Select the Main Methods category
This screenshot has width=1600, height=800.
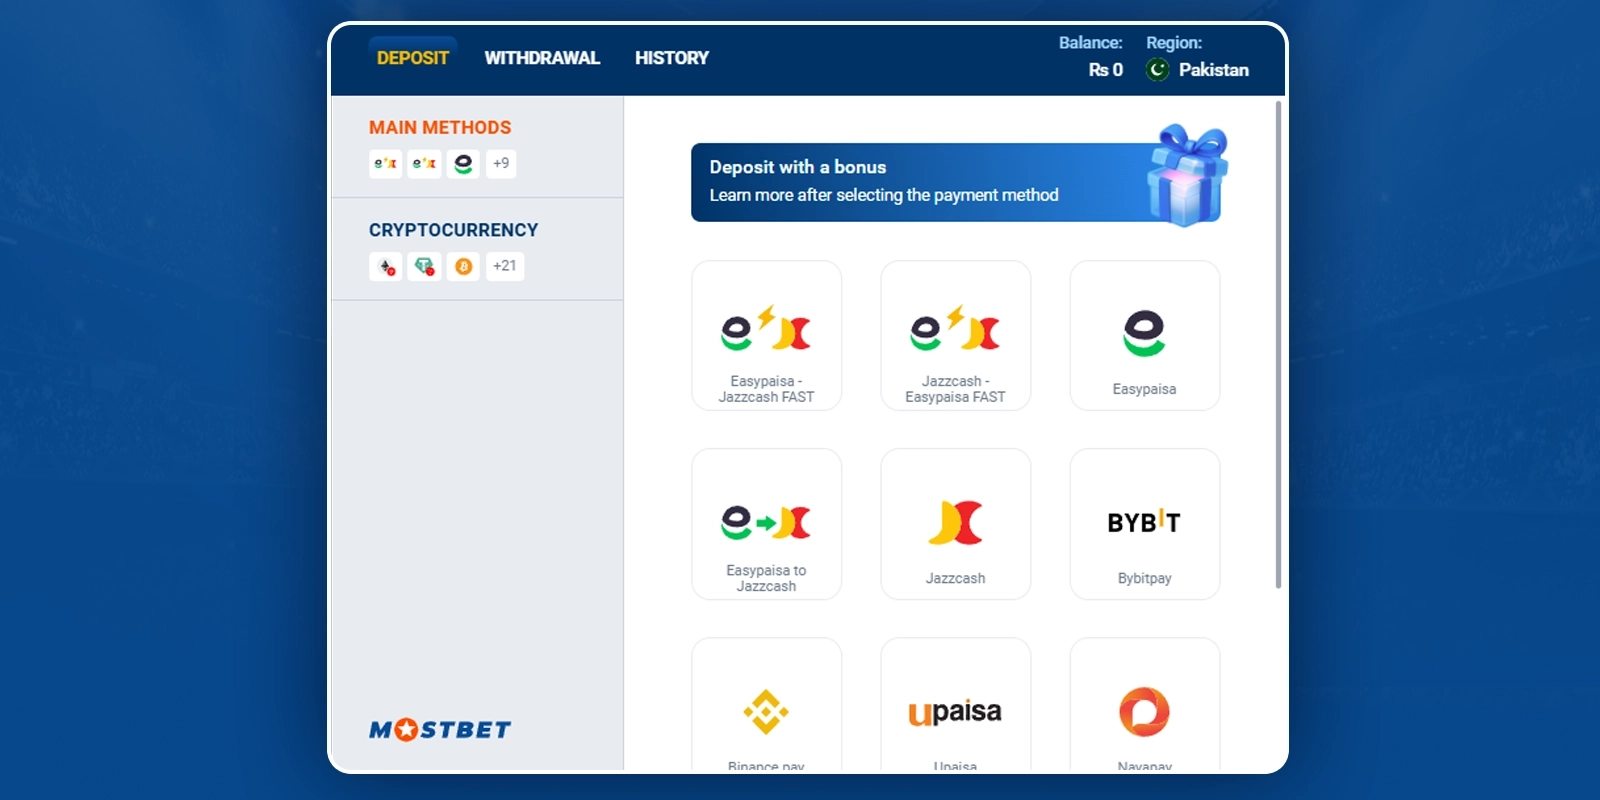pyautogui.click(x=440, y=128)
